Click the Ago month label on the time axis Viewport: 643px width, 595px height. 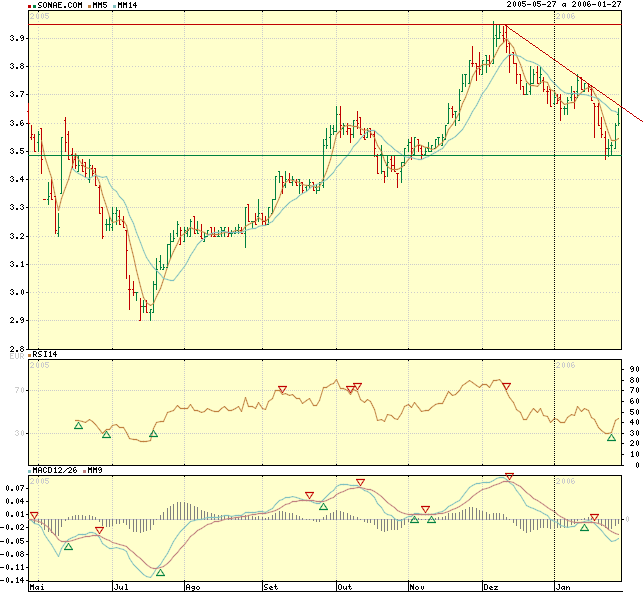(x=193, y=587)
